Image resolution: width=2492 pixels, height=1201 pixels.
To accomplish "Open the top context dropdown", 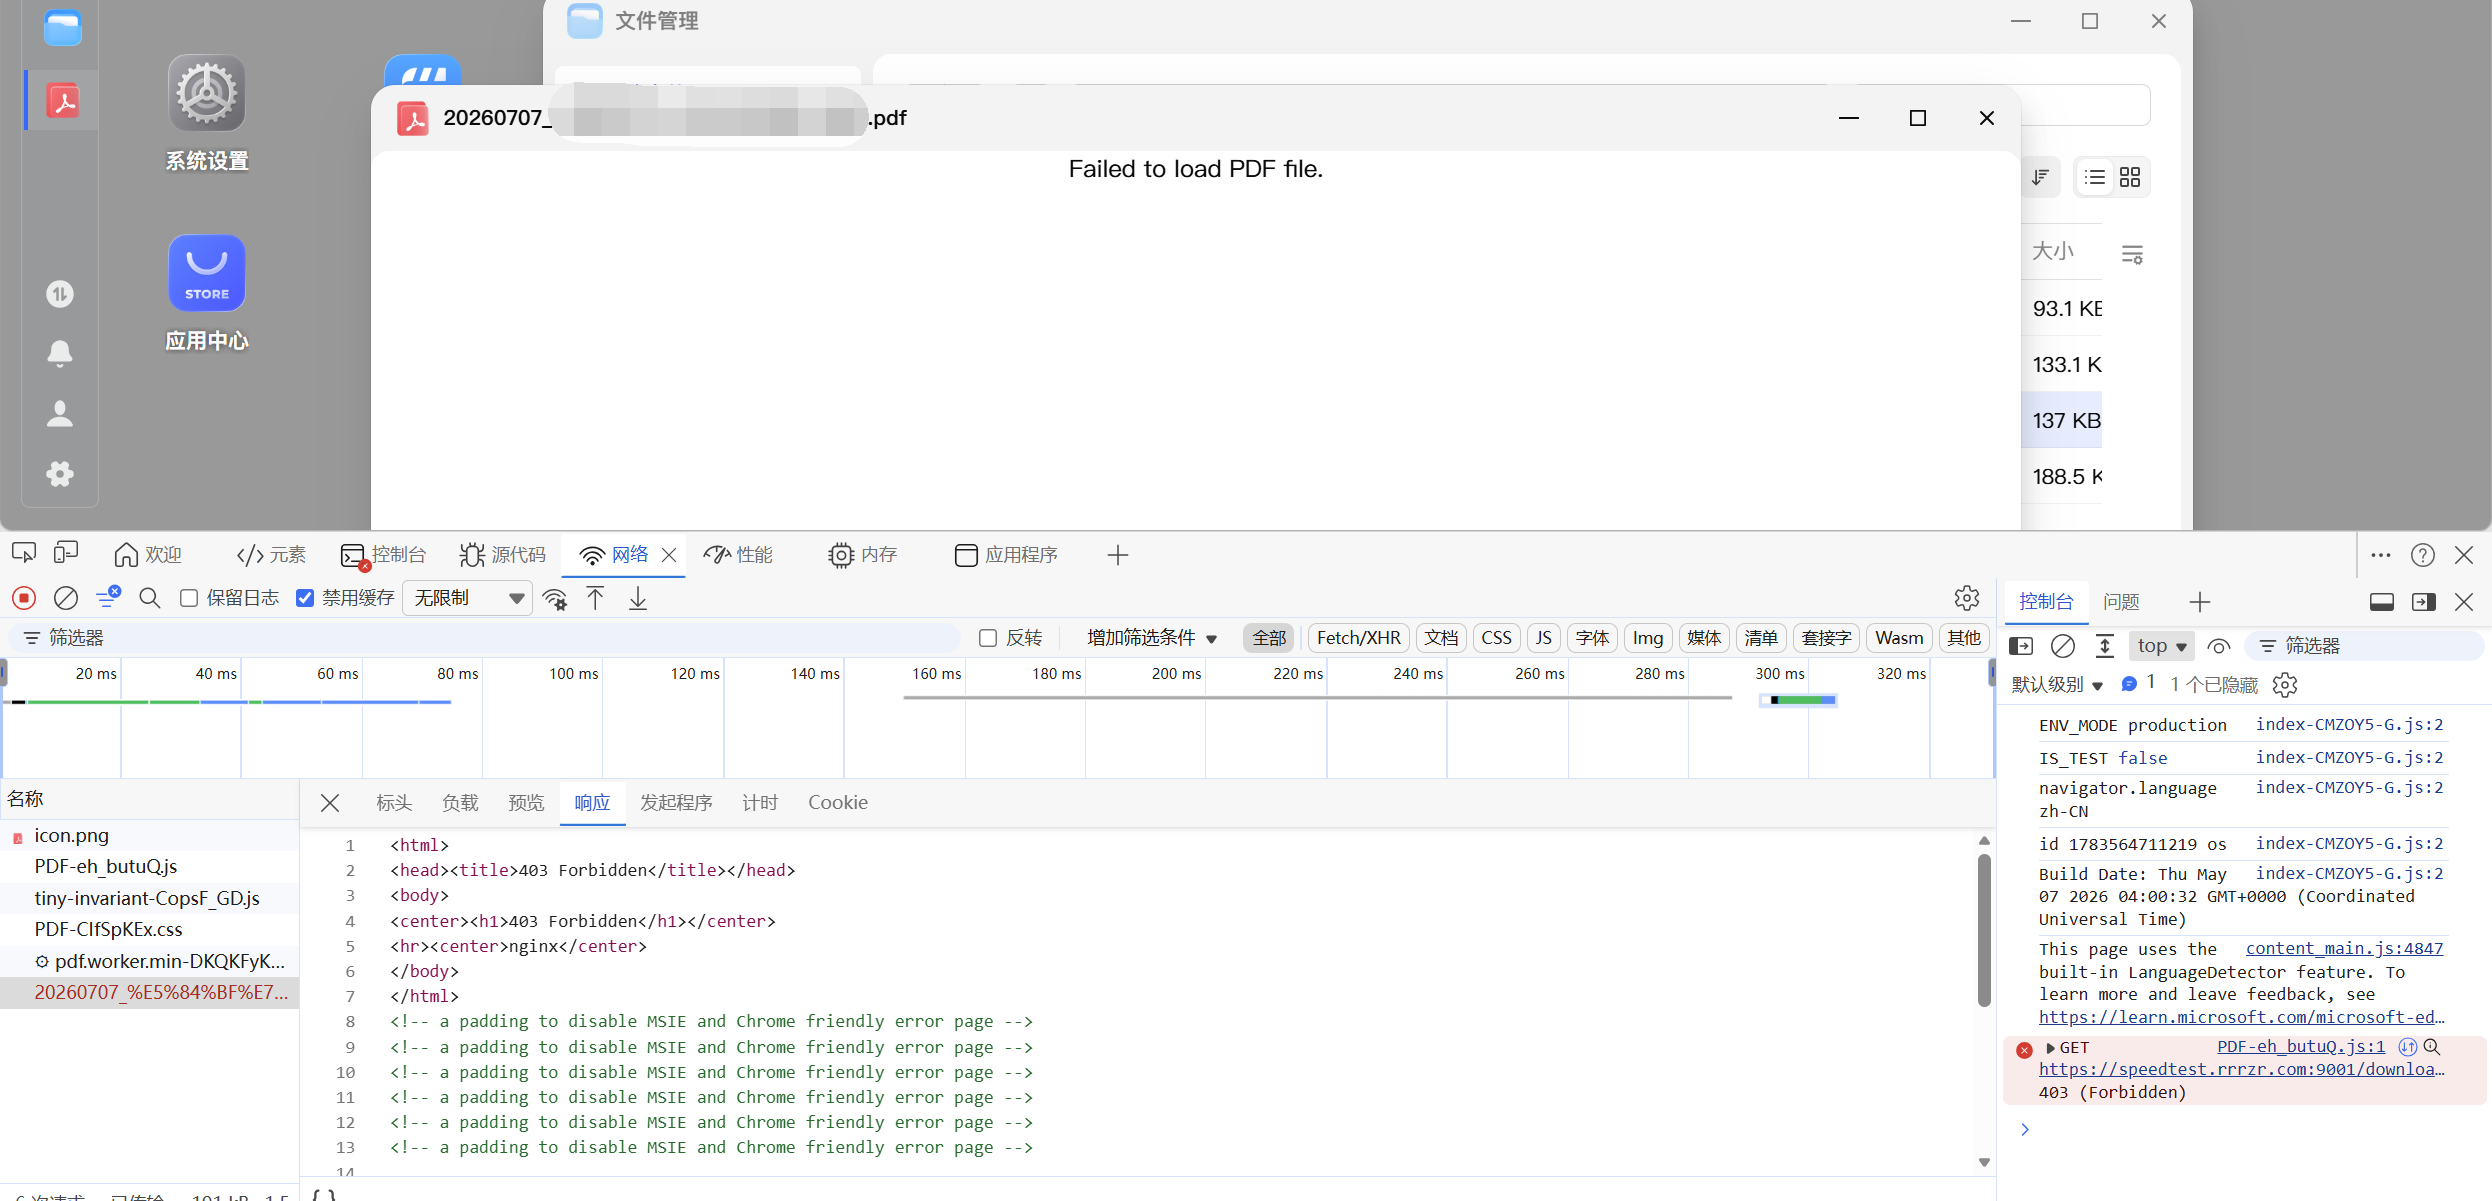I will coord(2162,646).
